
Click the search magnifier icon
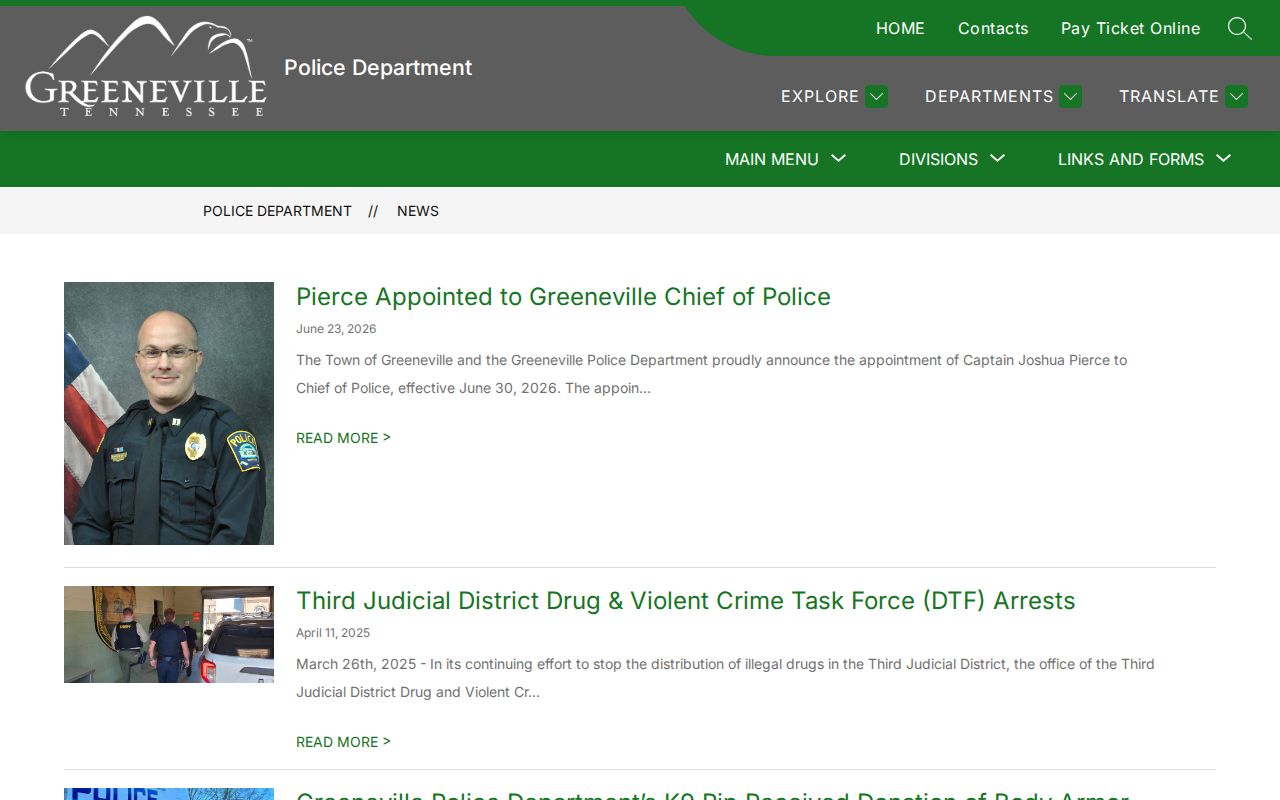coord(1239,28)
